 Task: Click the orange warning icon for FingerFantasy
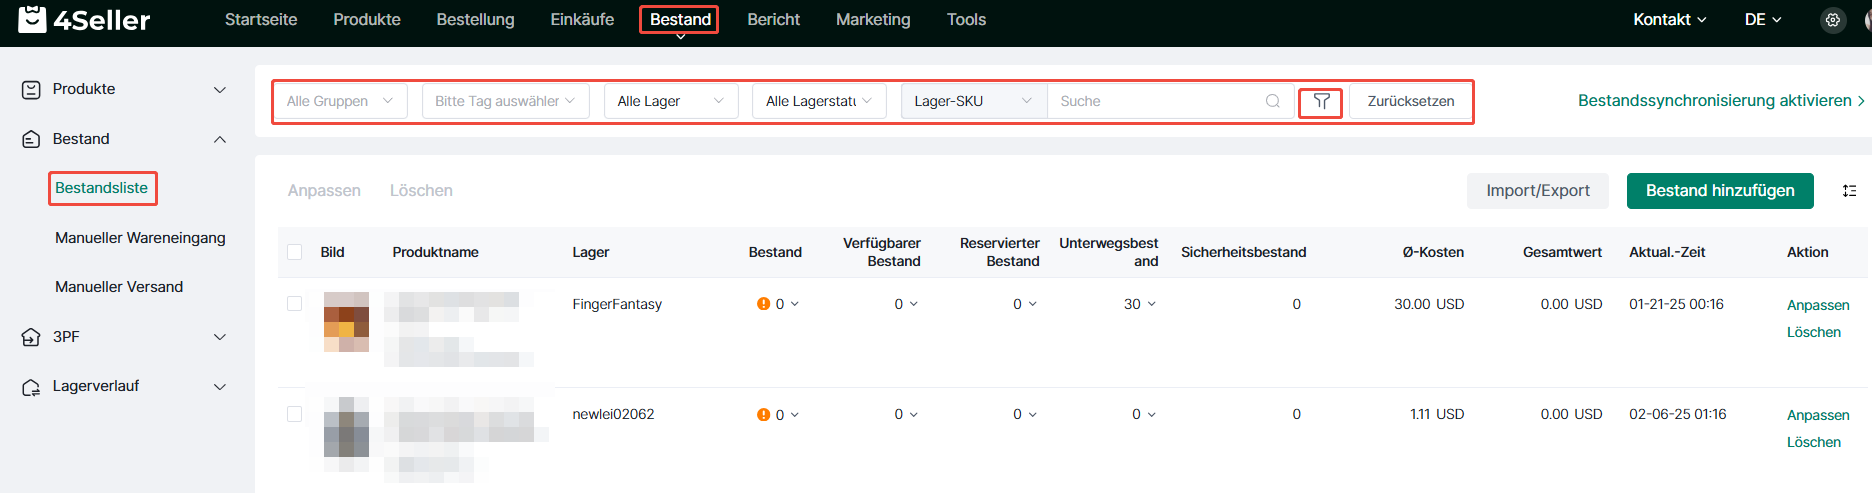coord(763,304)
